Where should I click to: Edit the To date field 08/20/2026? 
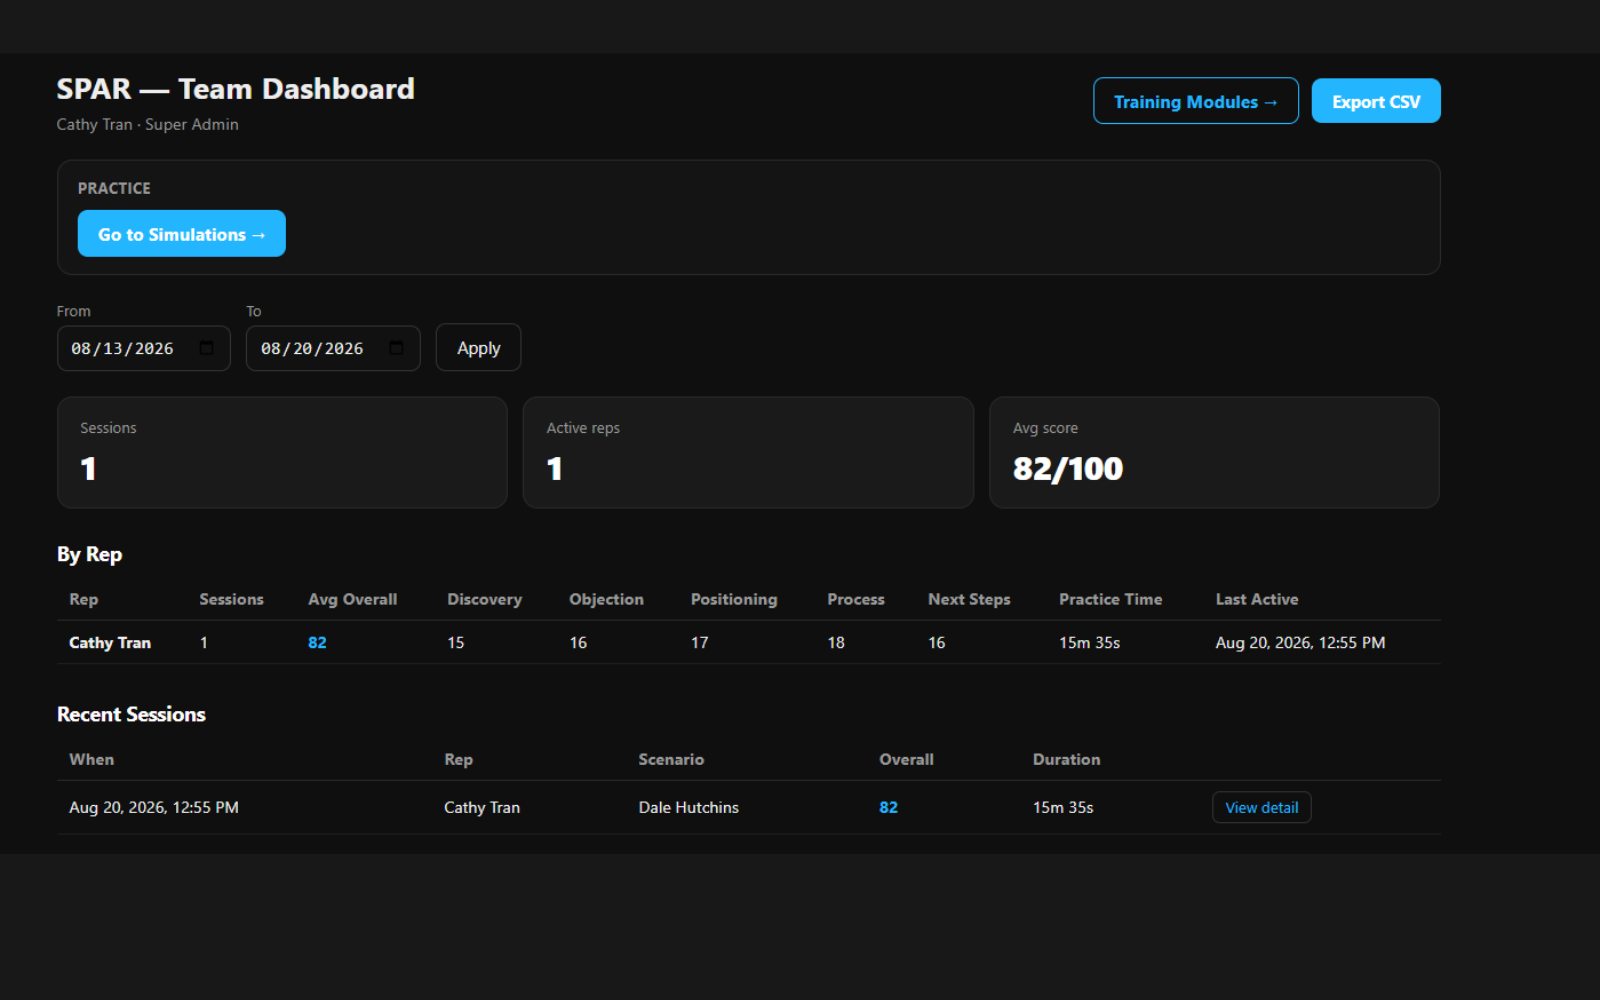point(333,348)
